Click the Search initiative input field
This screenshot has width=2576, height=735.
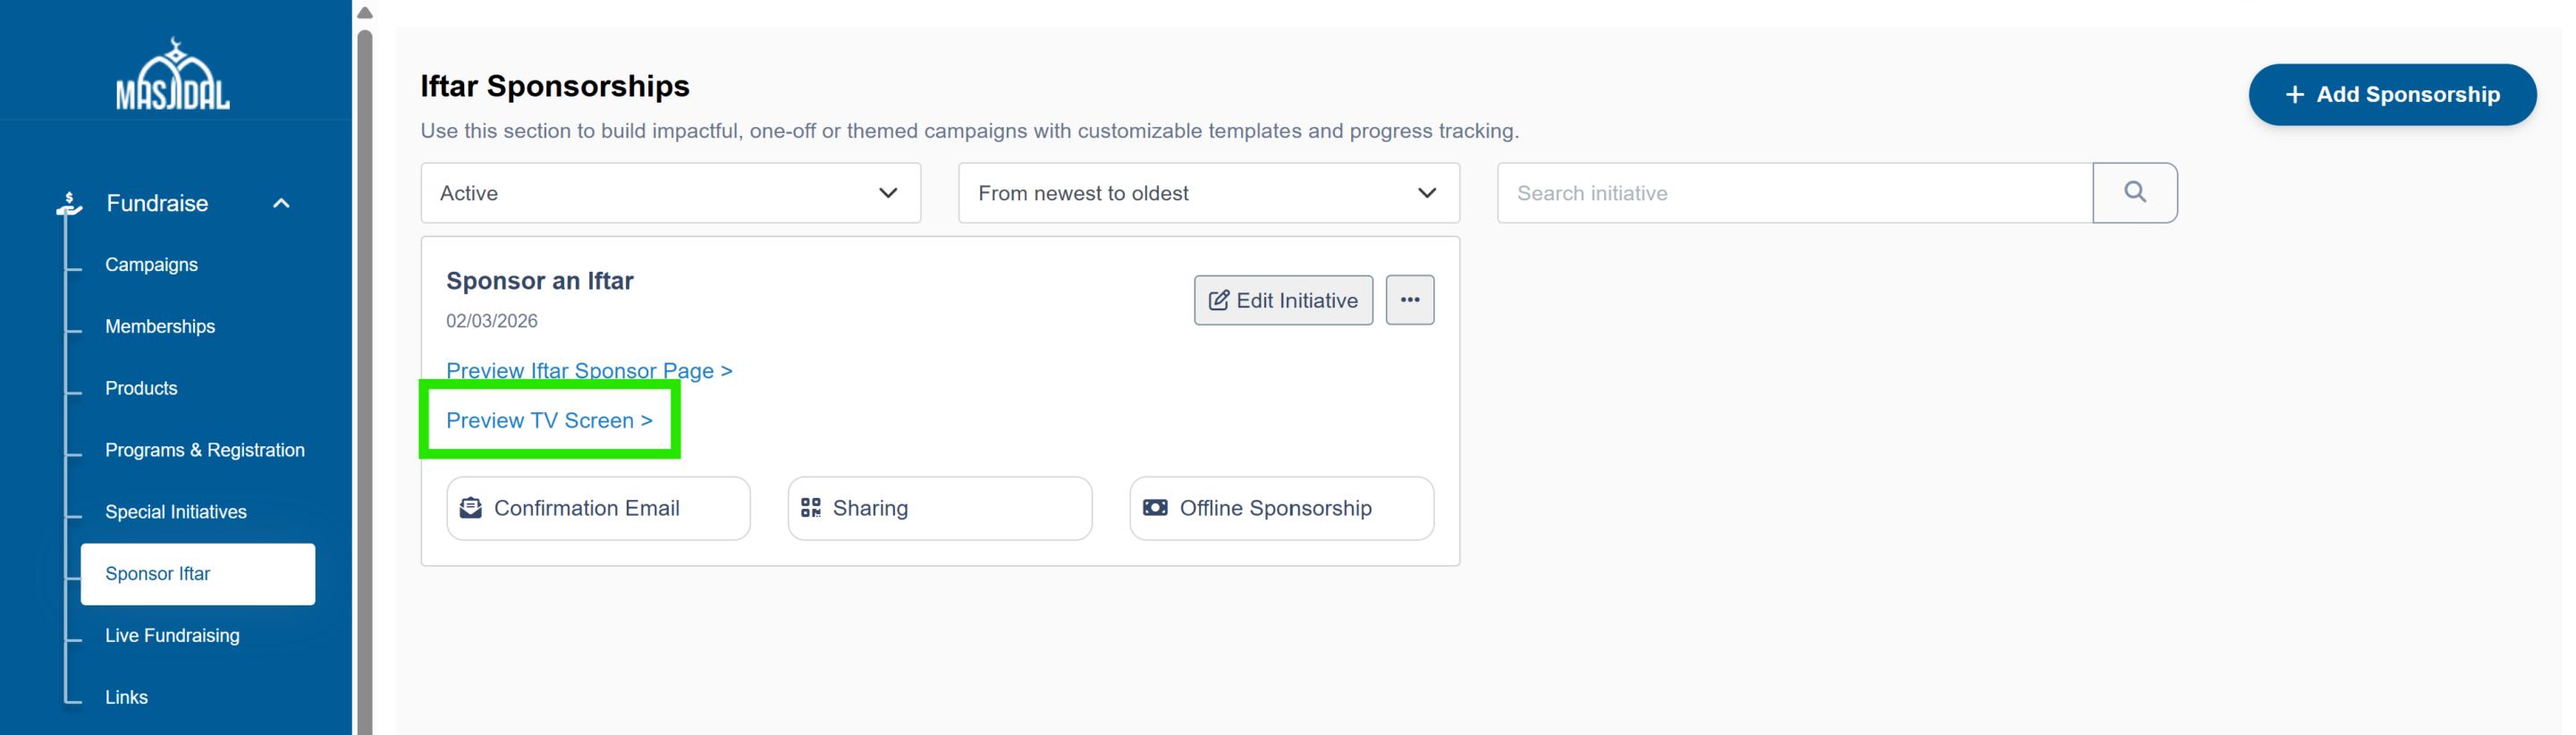[1793, 193]
